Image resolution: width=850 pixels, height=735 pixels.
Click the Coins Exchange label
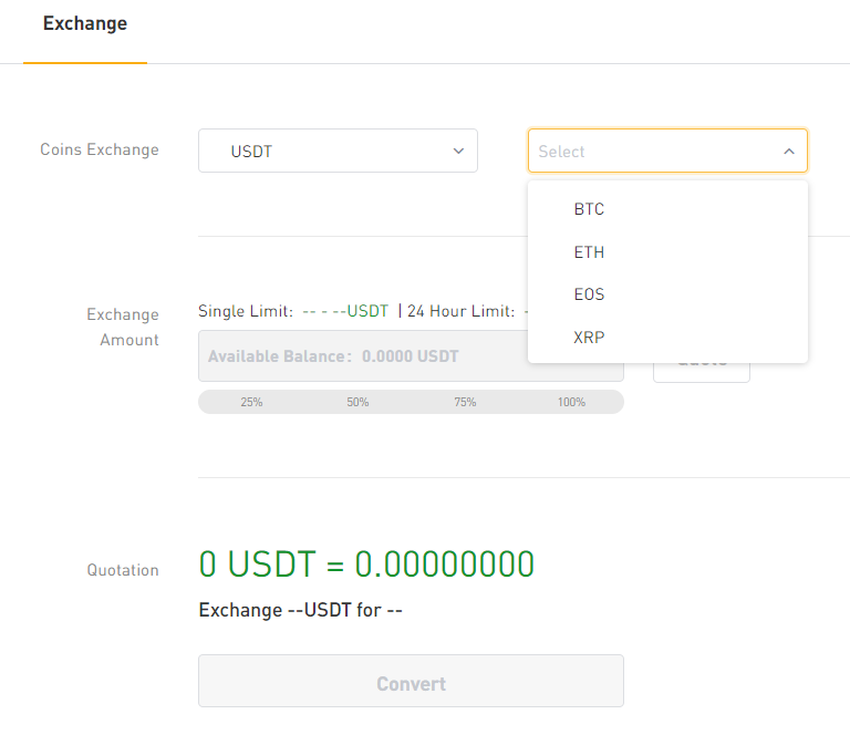pos(99,150)
